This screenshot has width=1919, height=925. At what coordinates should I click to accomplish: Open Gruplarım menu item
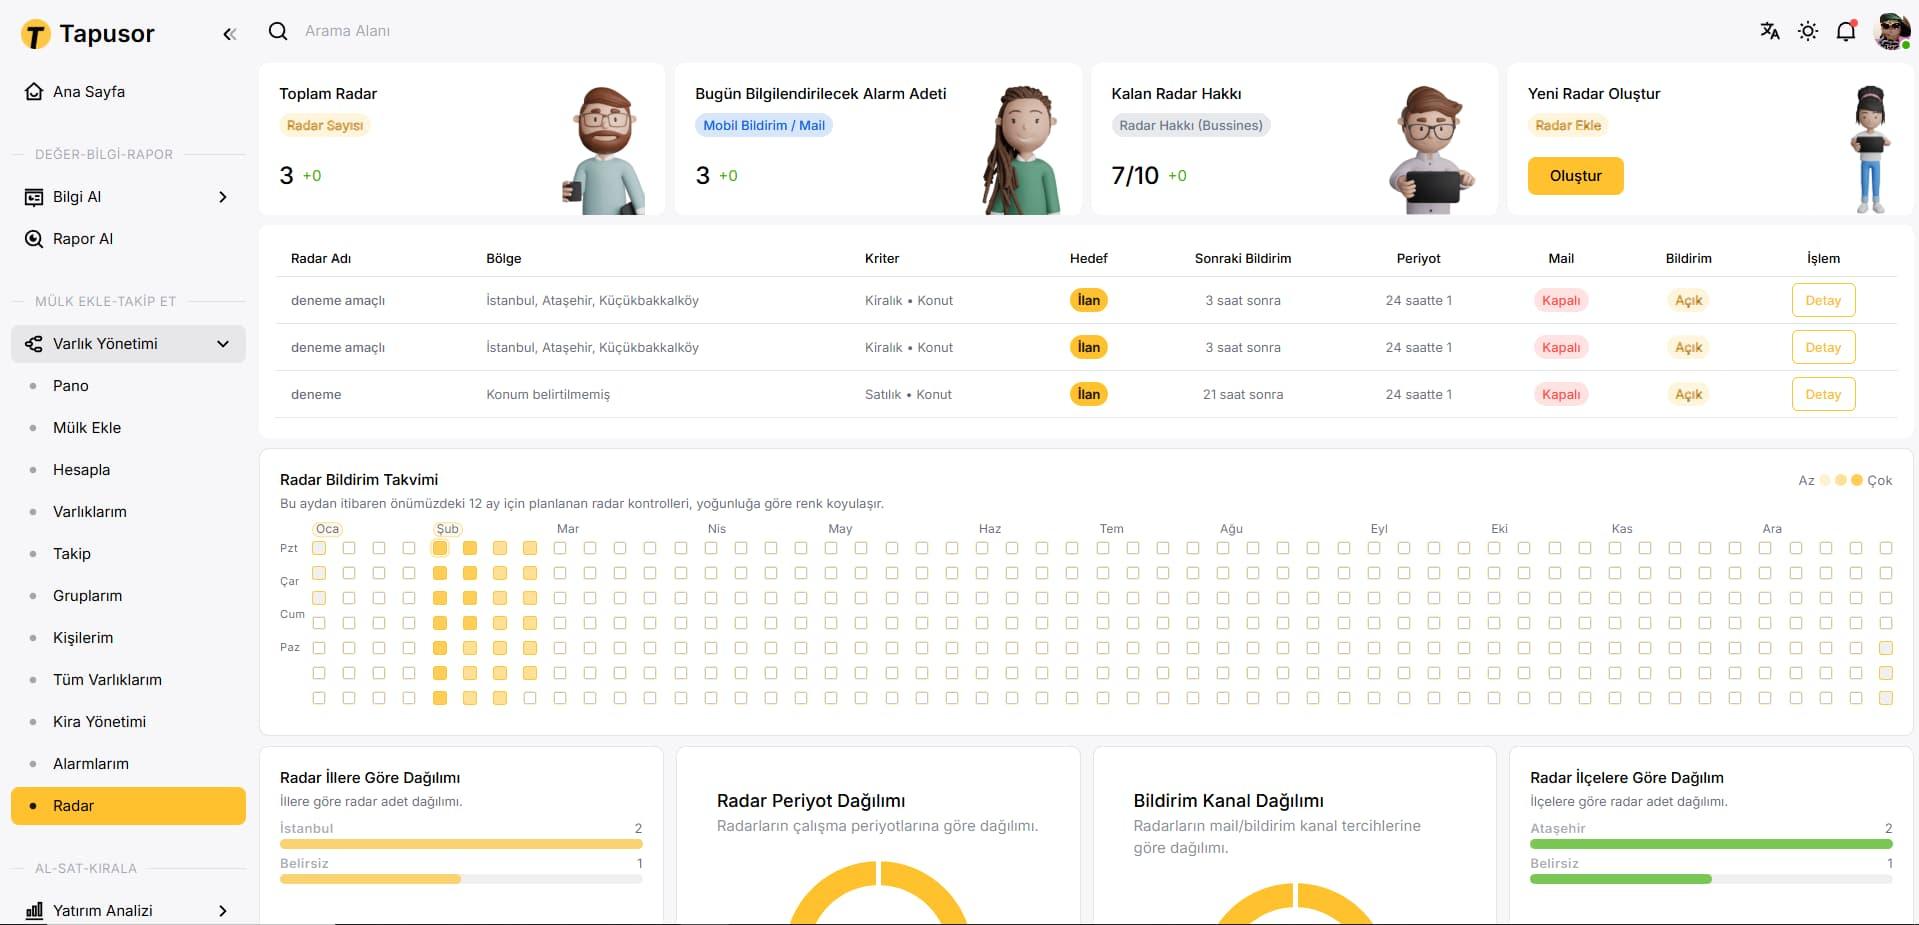pos(128,596)
